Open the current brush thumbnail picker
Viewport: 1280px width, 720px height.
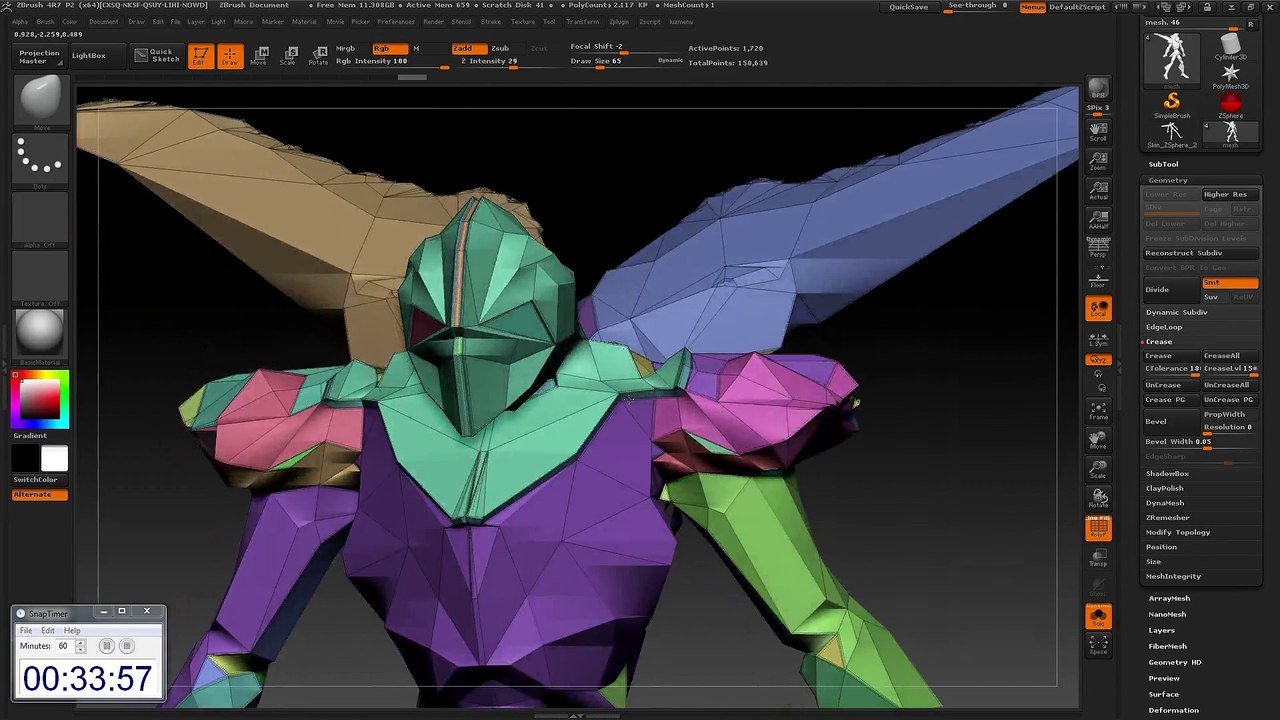pos(40,102)
